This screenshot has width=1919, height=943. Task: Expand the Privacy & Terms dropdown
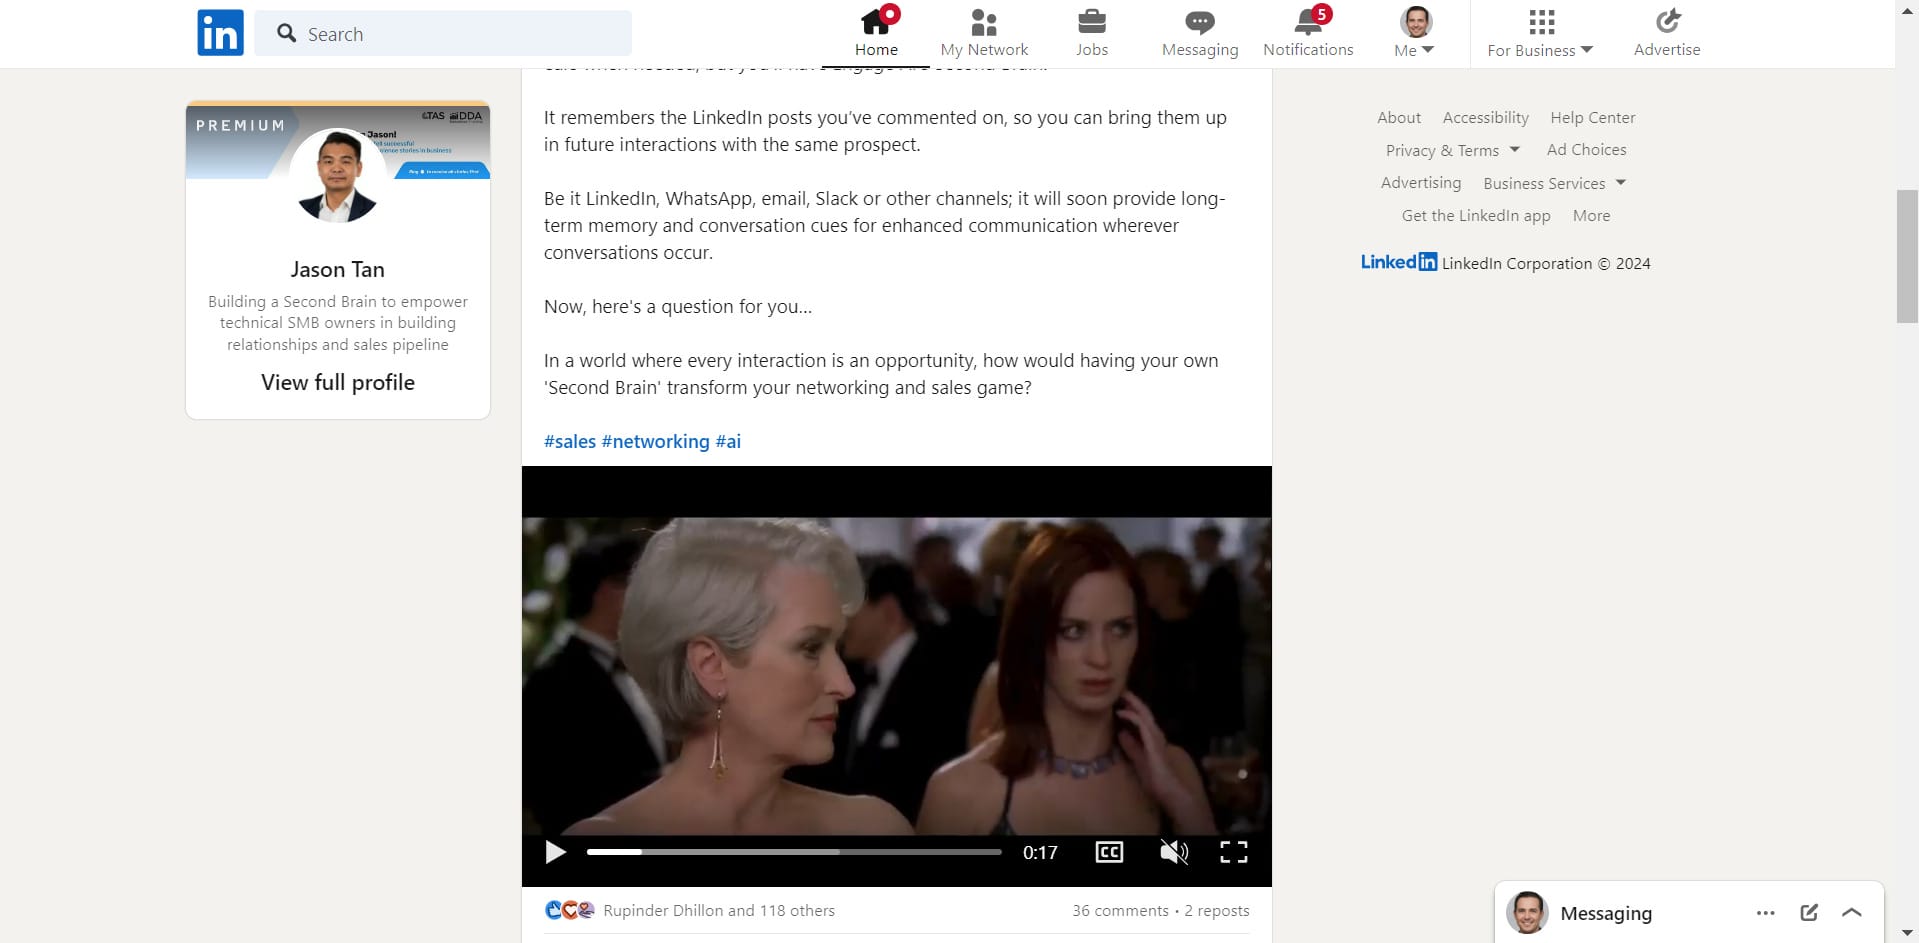point(1452,150)
